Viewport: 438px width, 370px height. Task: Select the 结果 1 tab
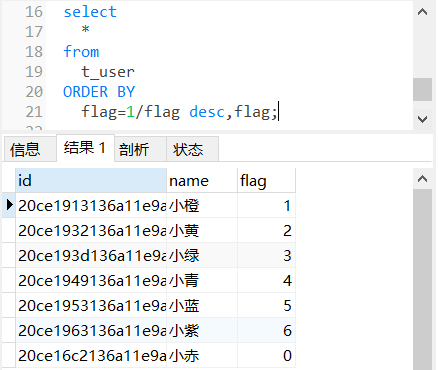coord(85,148)
